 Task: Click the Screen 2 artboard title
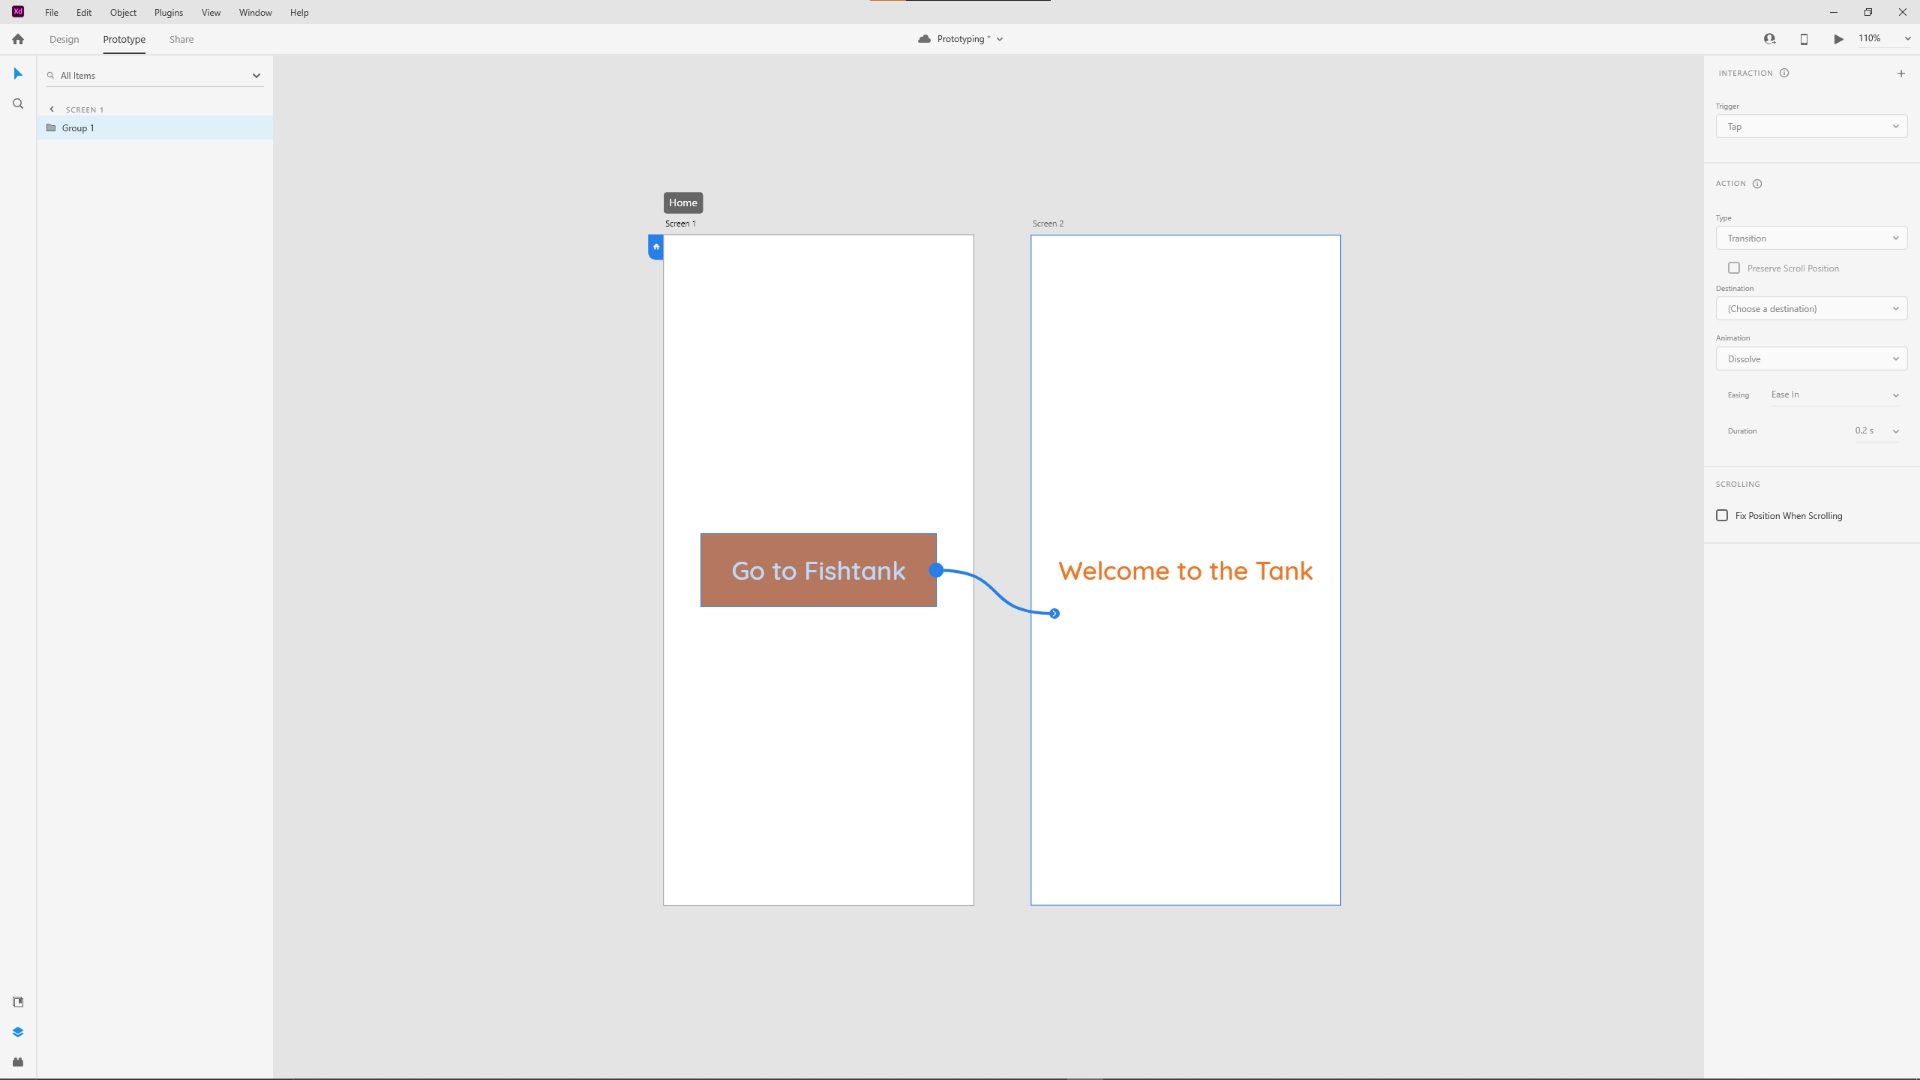[1048, 224]
